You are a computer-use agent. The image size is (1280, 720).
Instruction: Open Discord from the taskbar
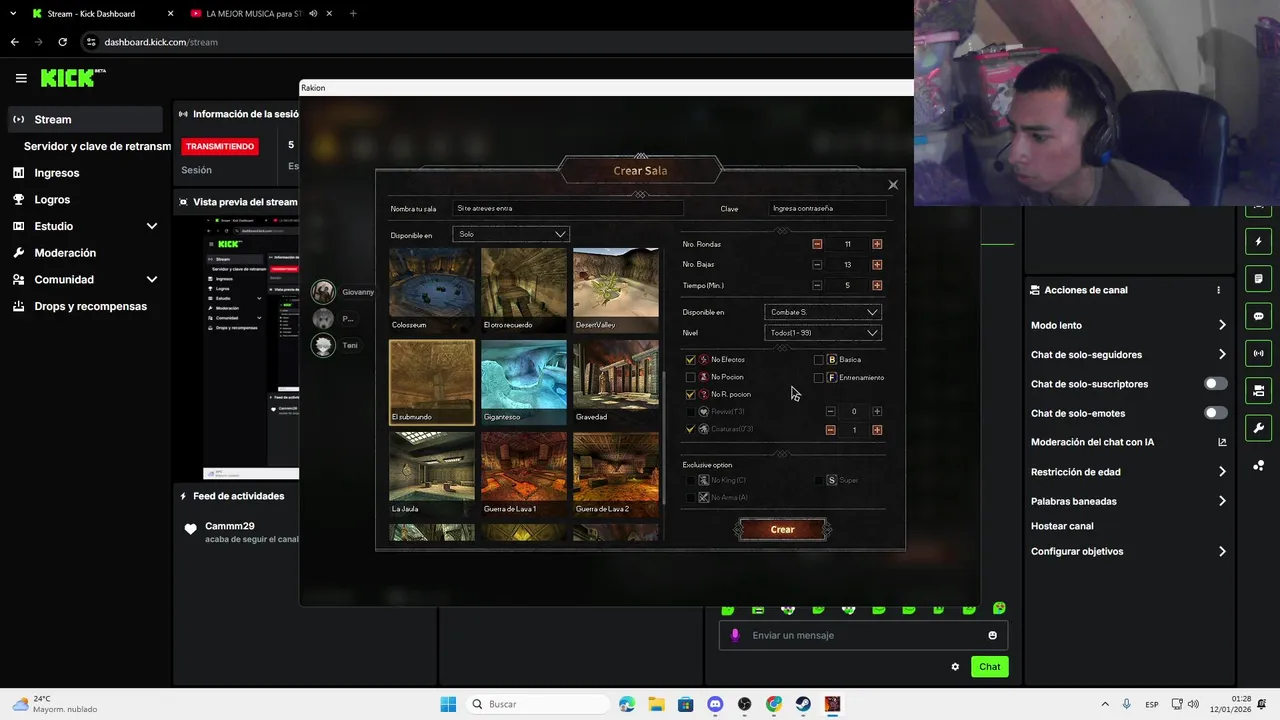tap(715, 704)
